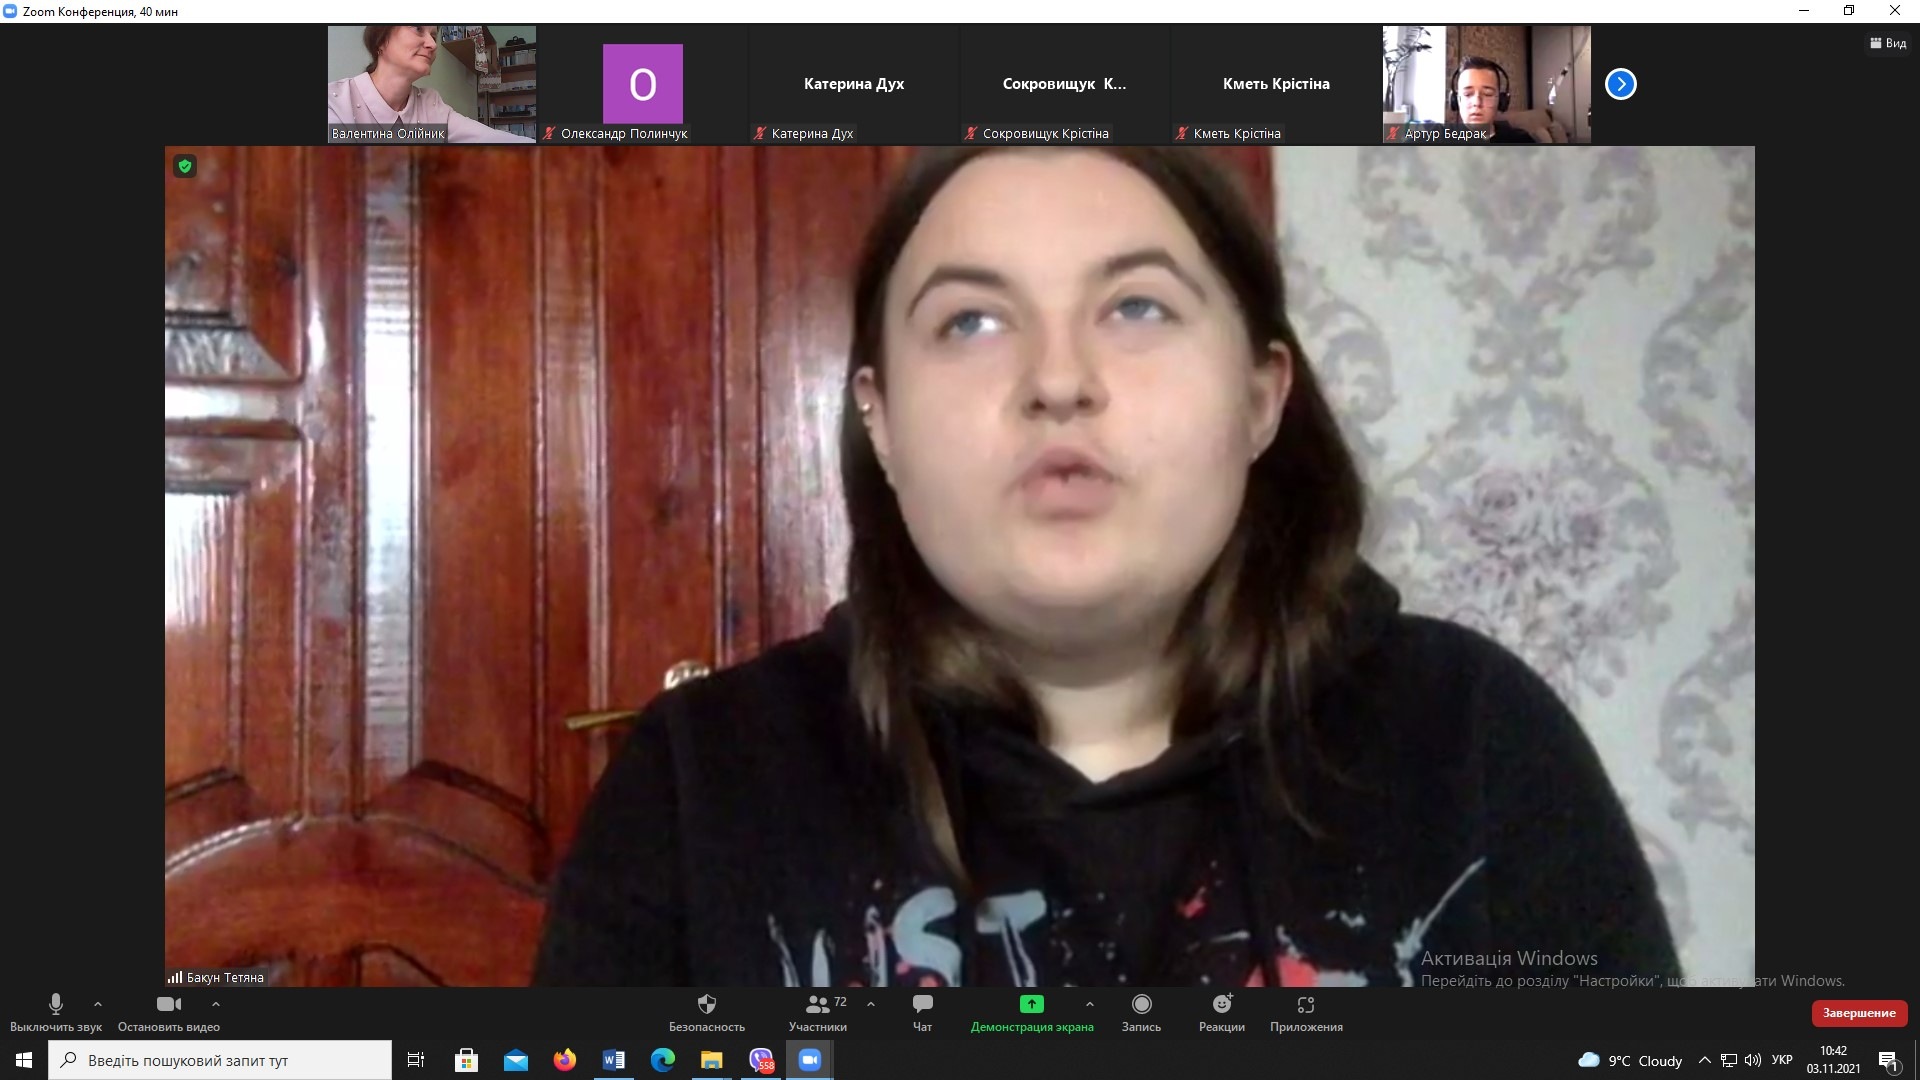Mute microphone with Выключить звук
1920x1080 pixels.
click(x=56, y=1005)
